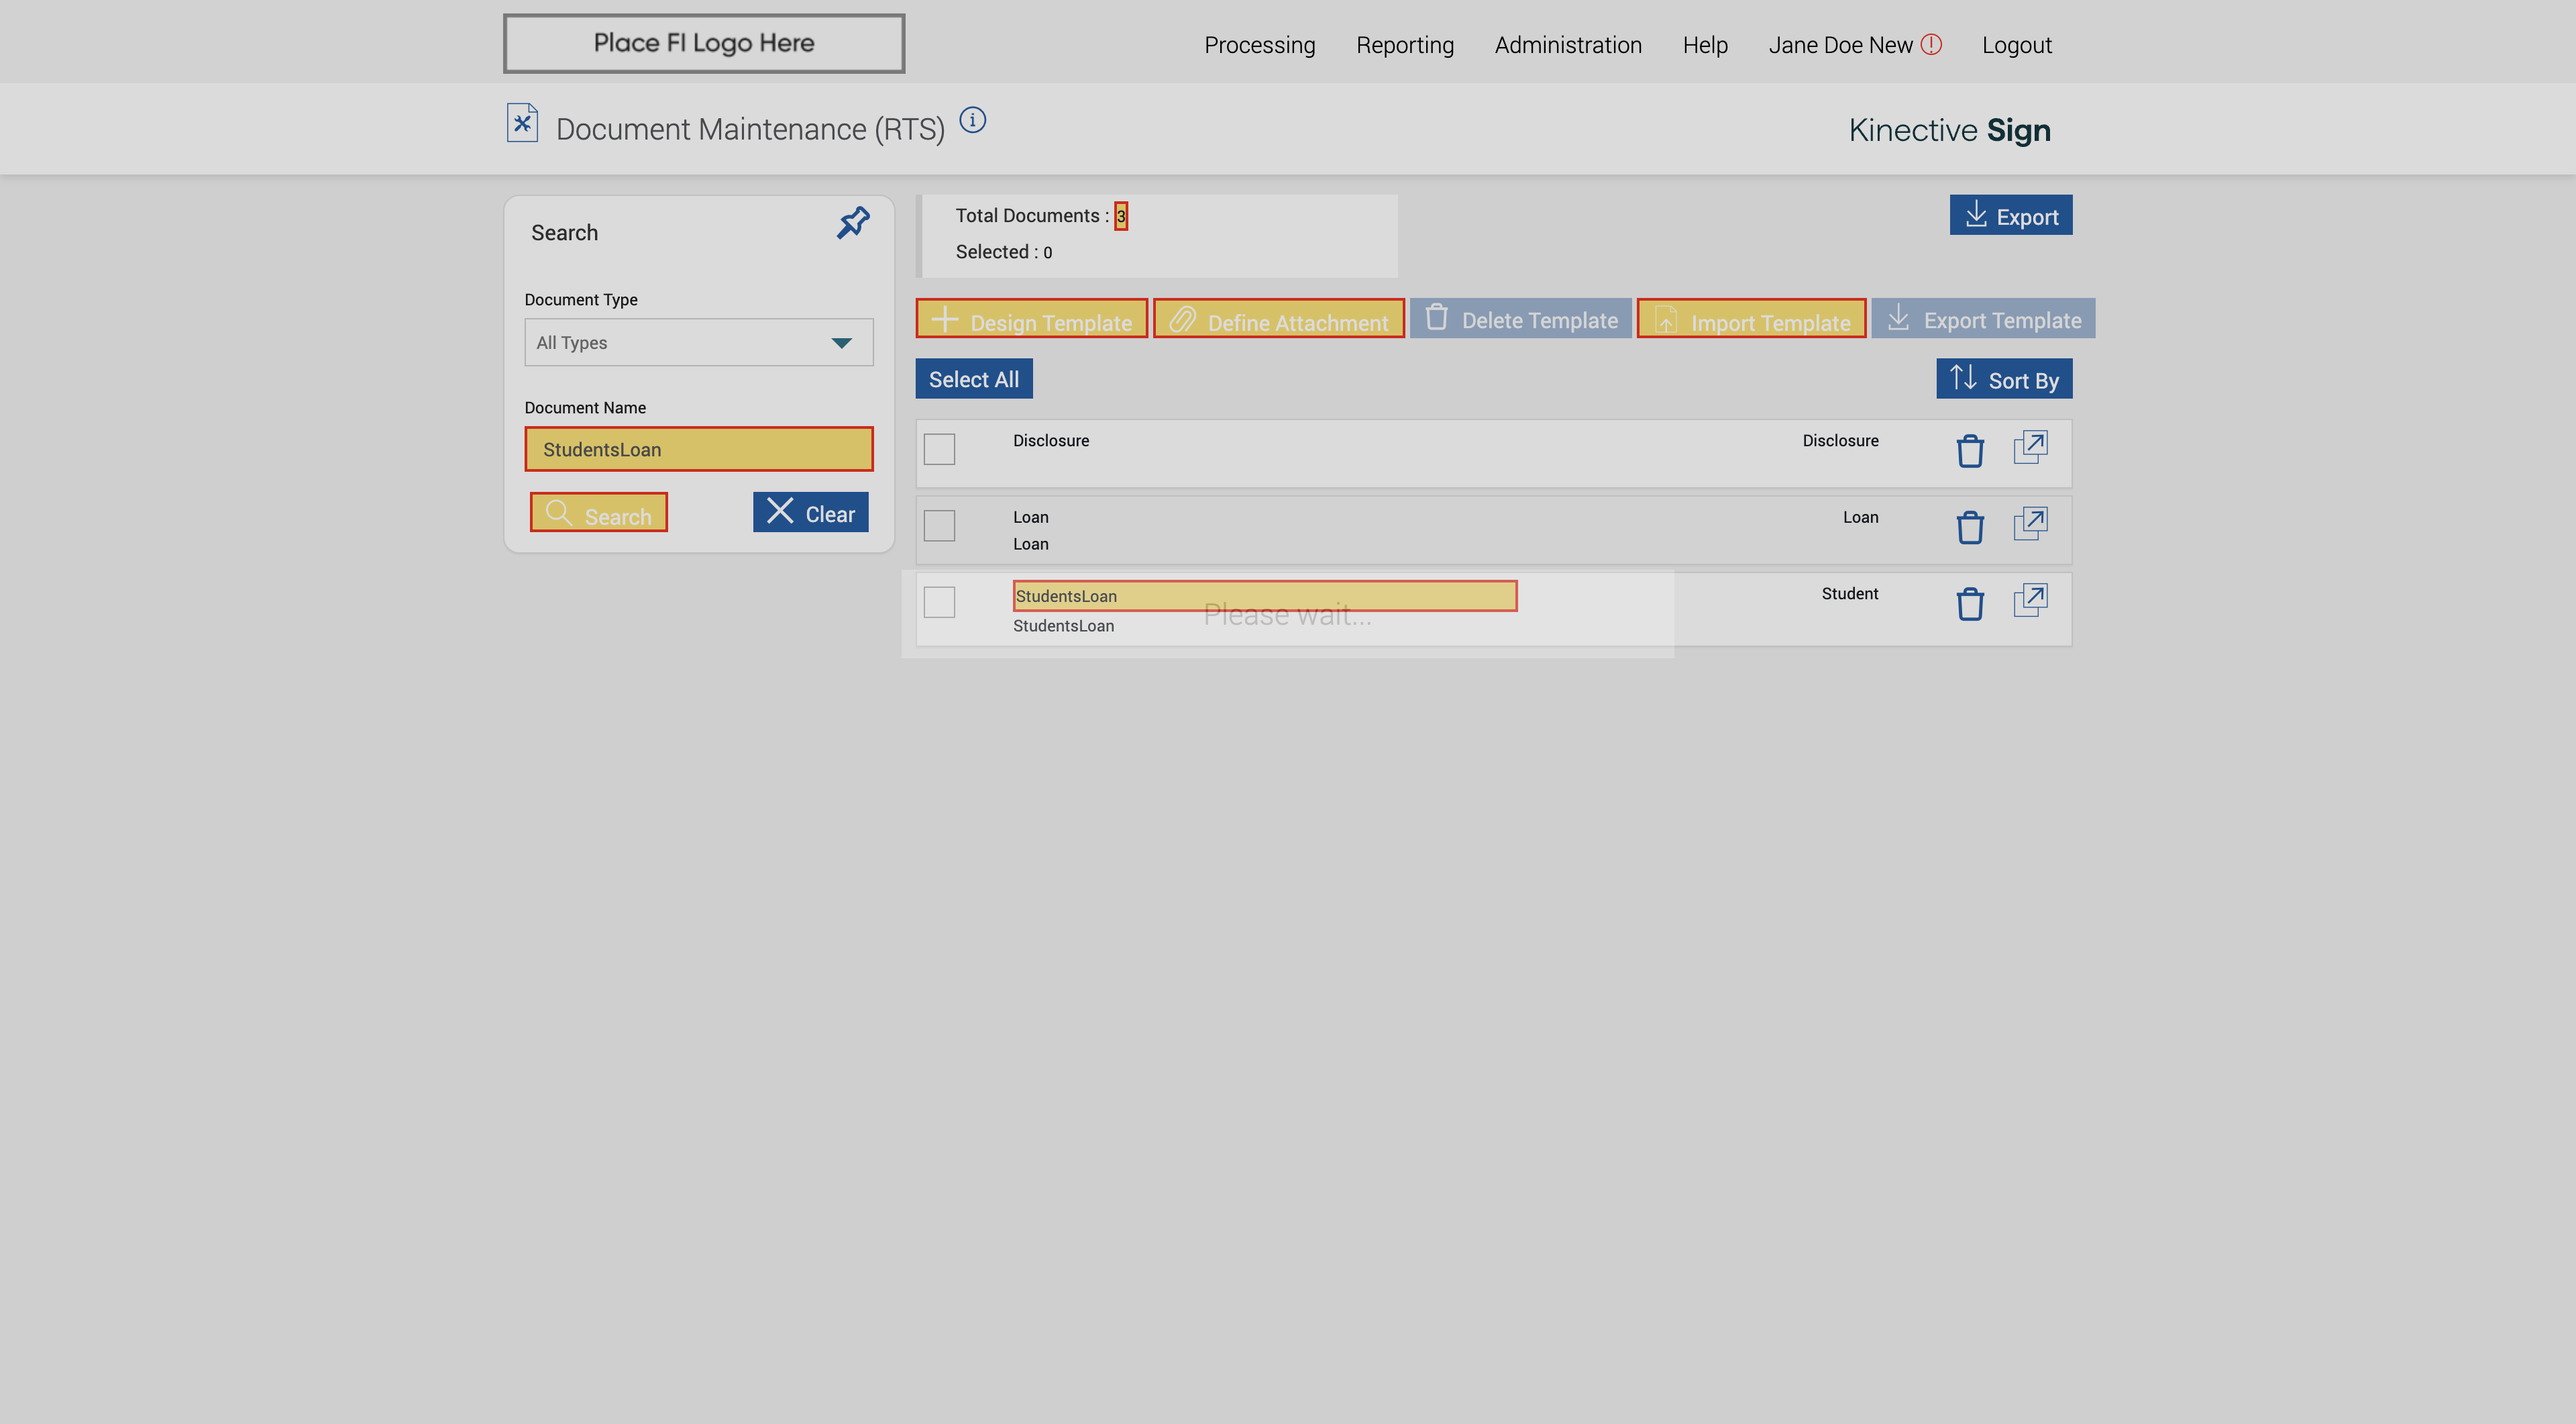Open the Reporting menu
This screenshot has width=2576, height=1424.
click(1404, 45)
